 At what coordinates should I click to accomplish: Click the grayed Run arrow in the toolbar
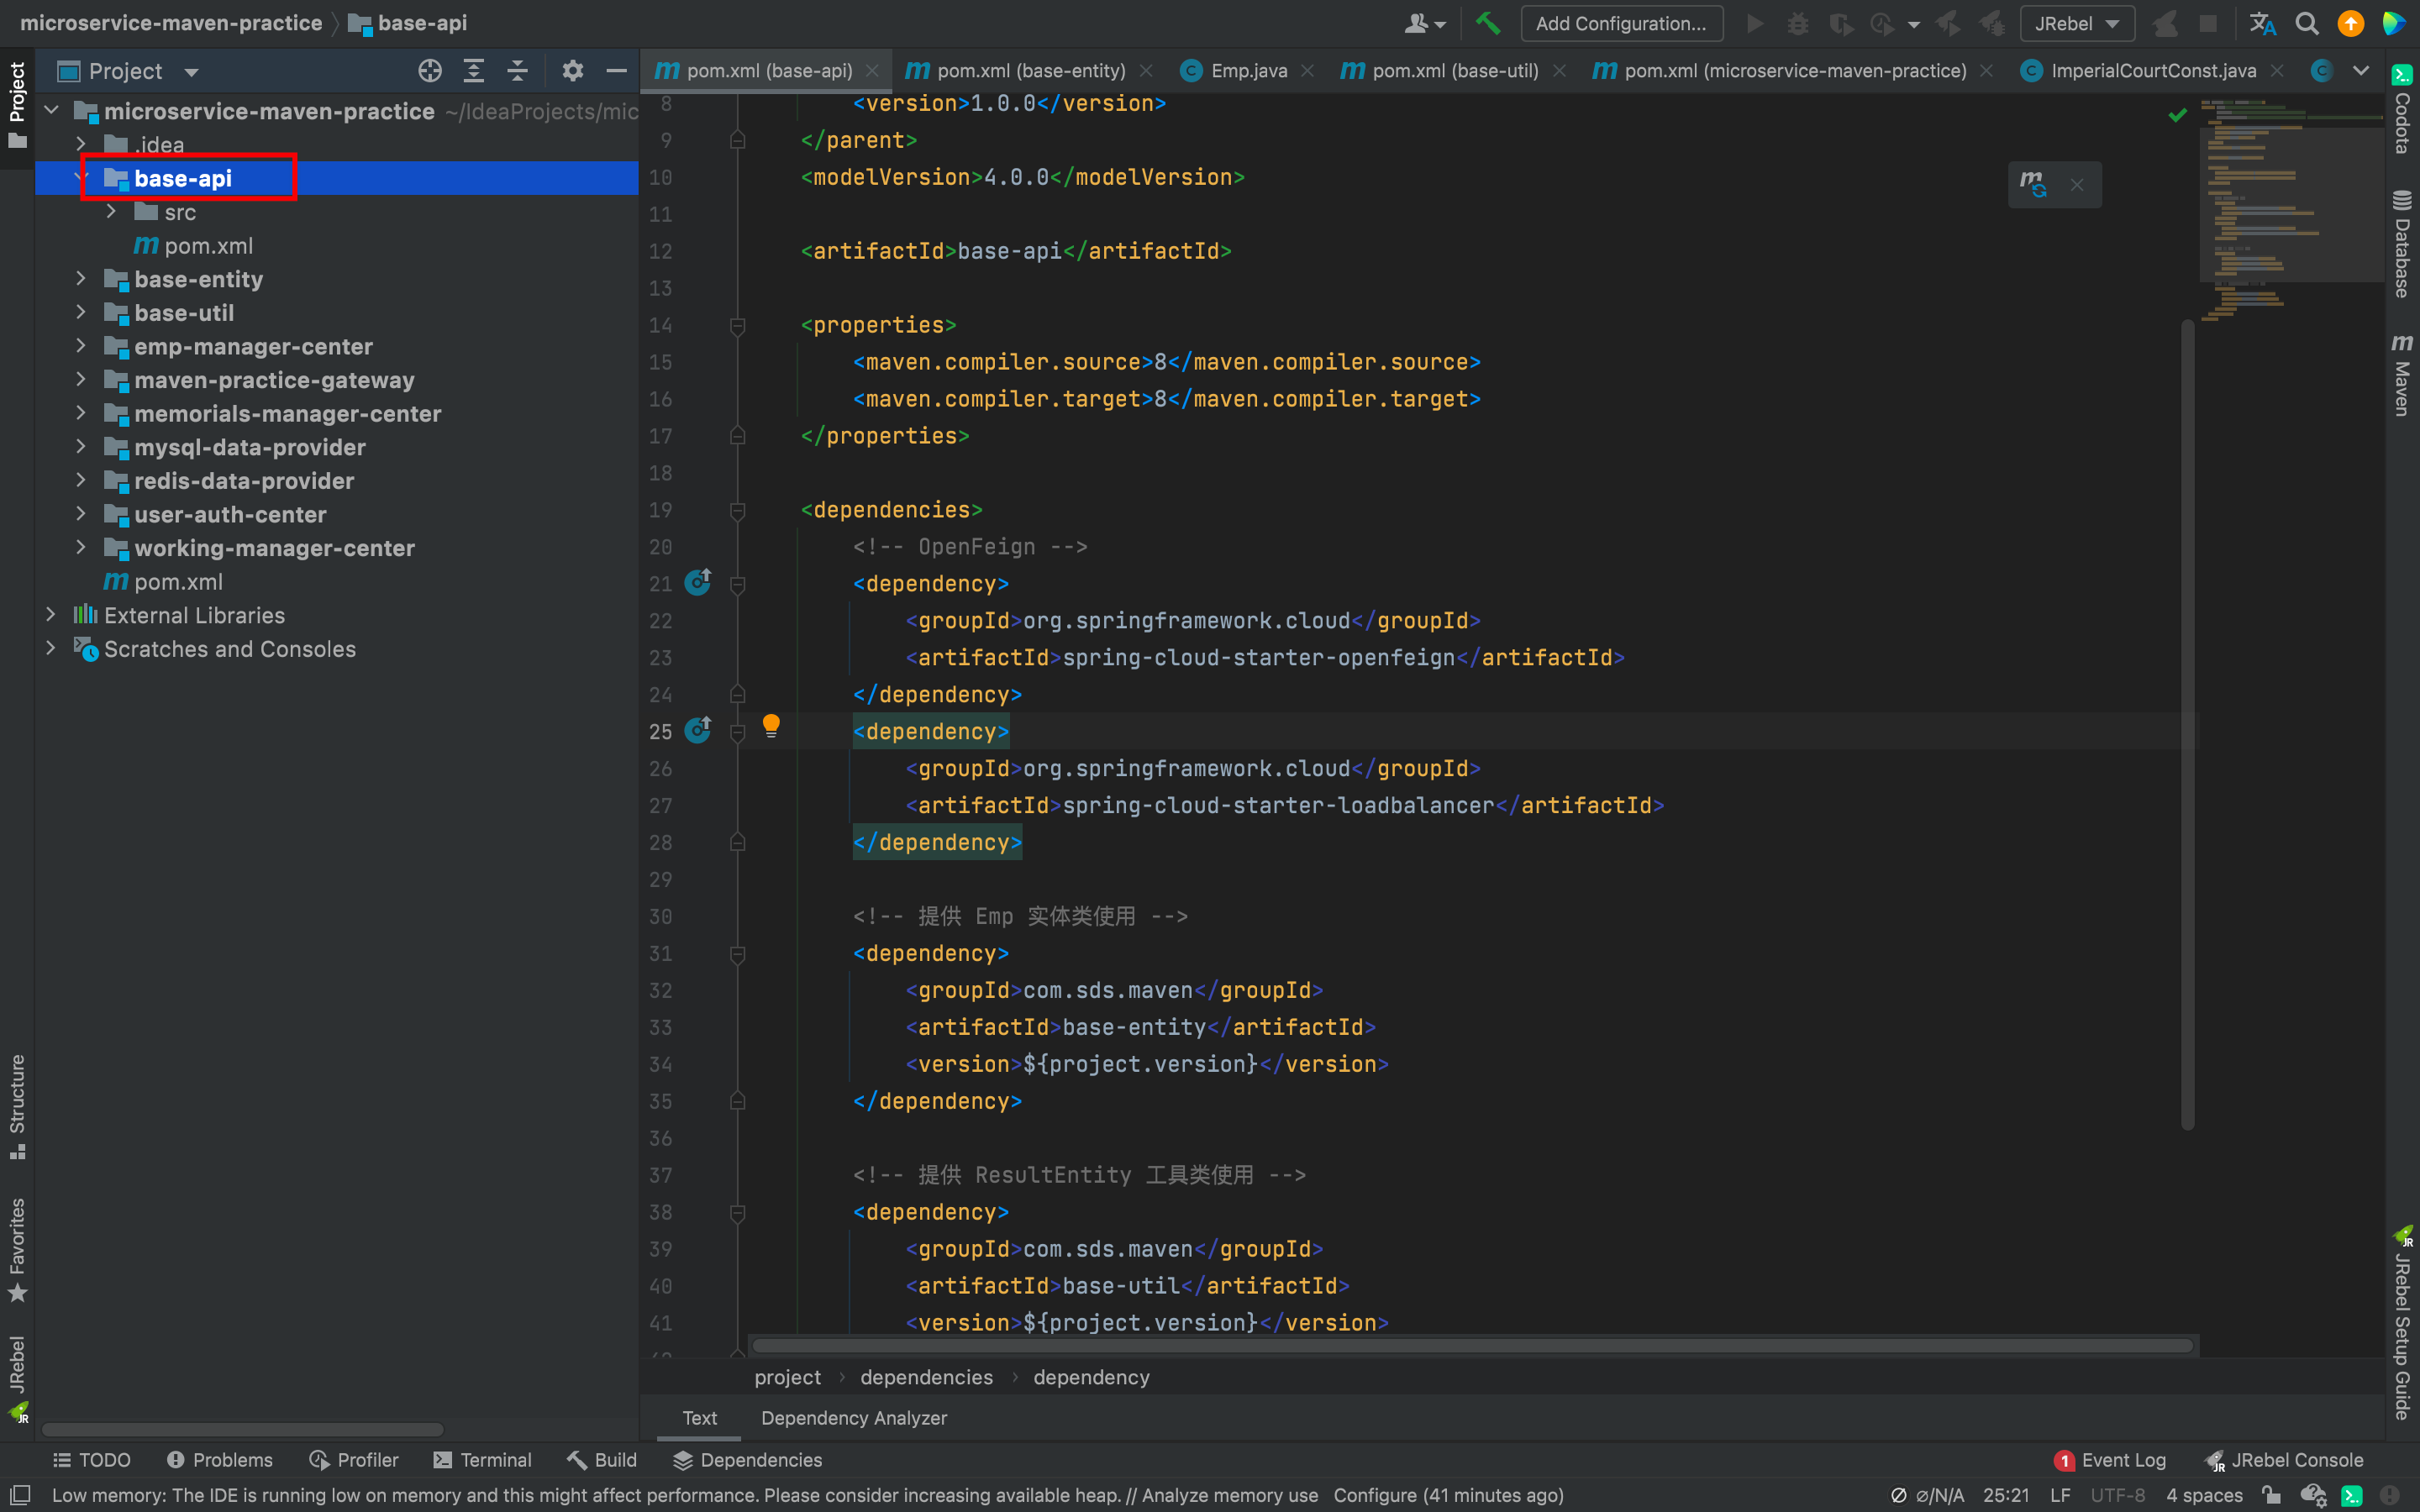(x=1754, y=23)
